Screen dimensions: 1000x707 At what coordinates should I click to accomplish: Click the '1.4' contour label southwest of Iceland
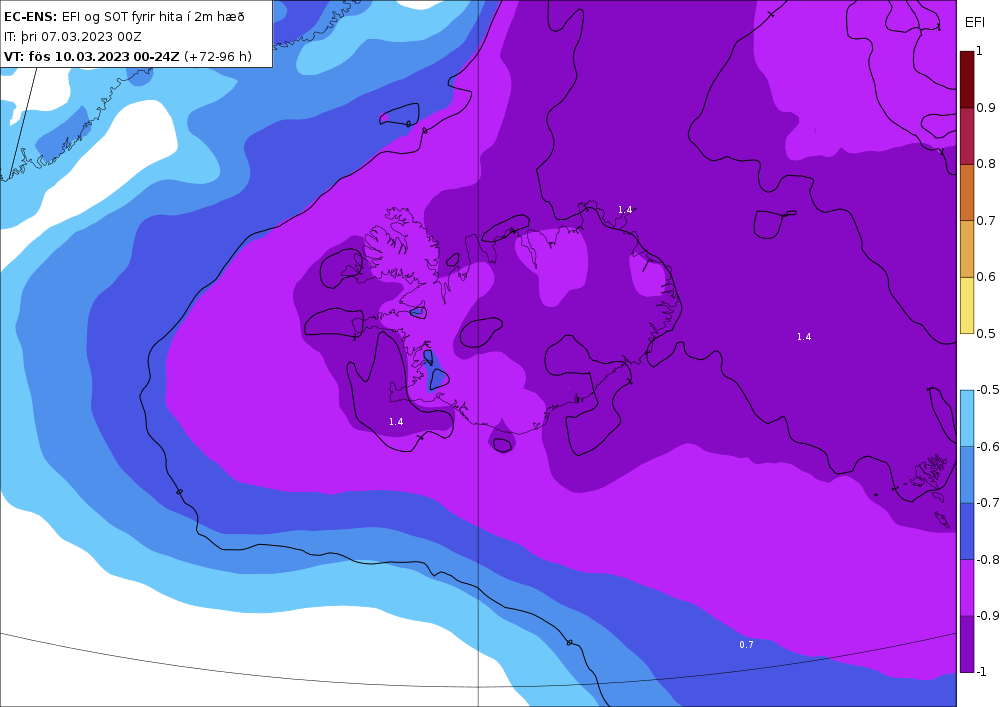[396, 422]
